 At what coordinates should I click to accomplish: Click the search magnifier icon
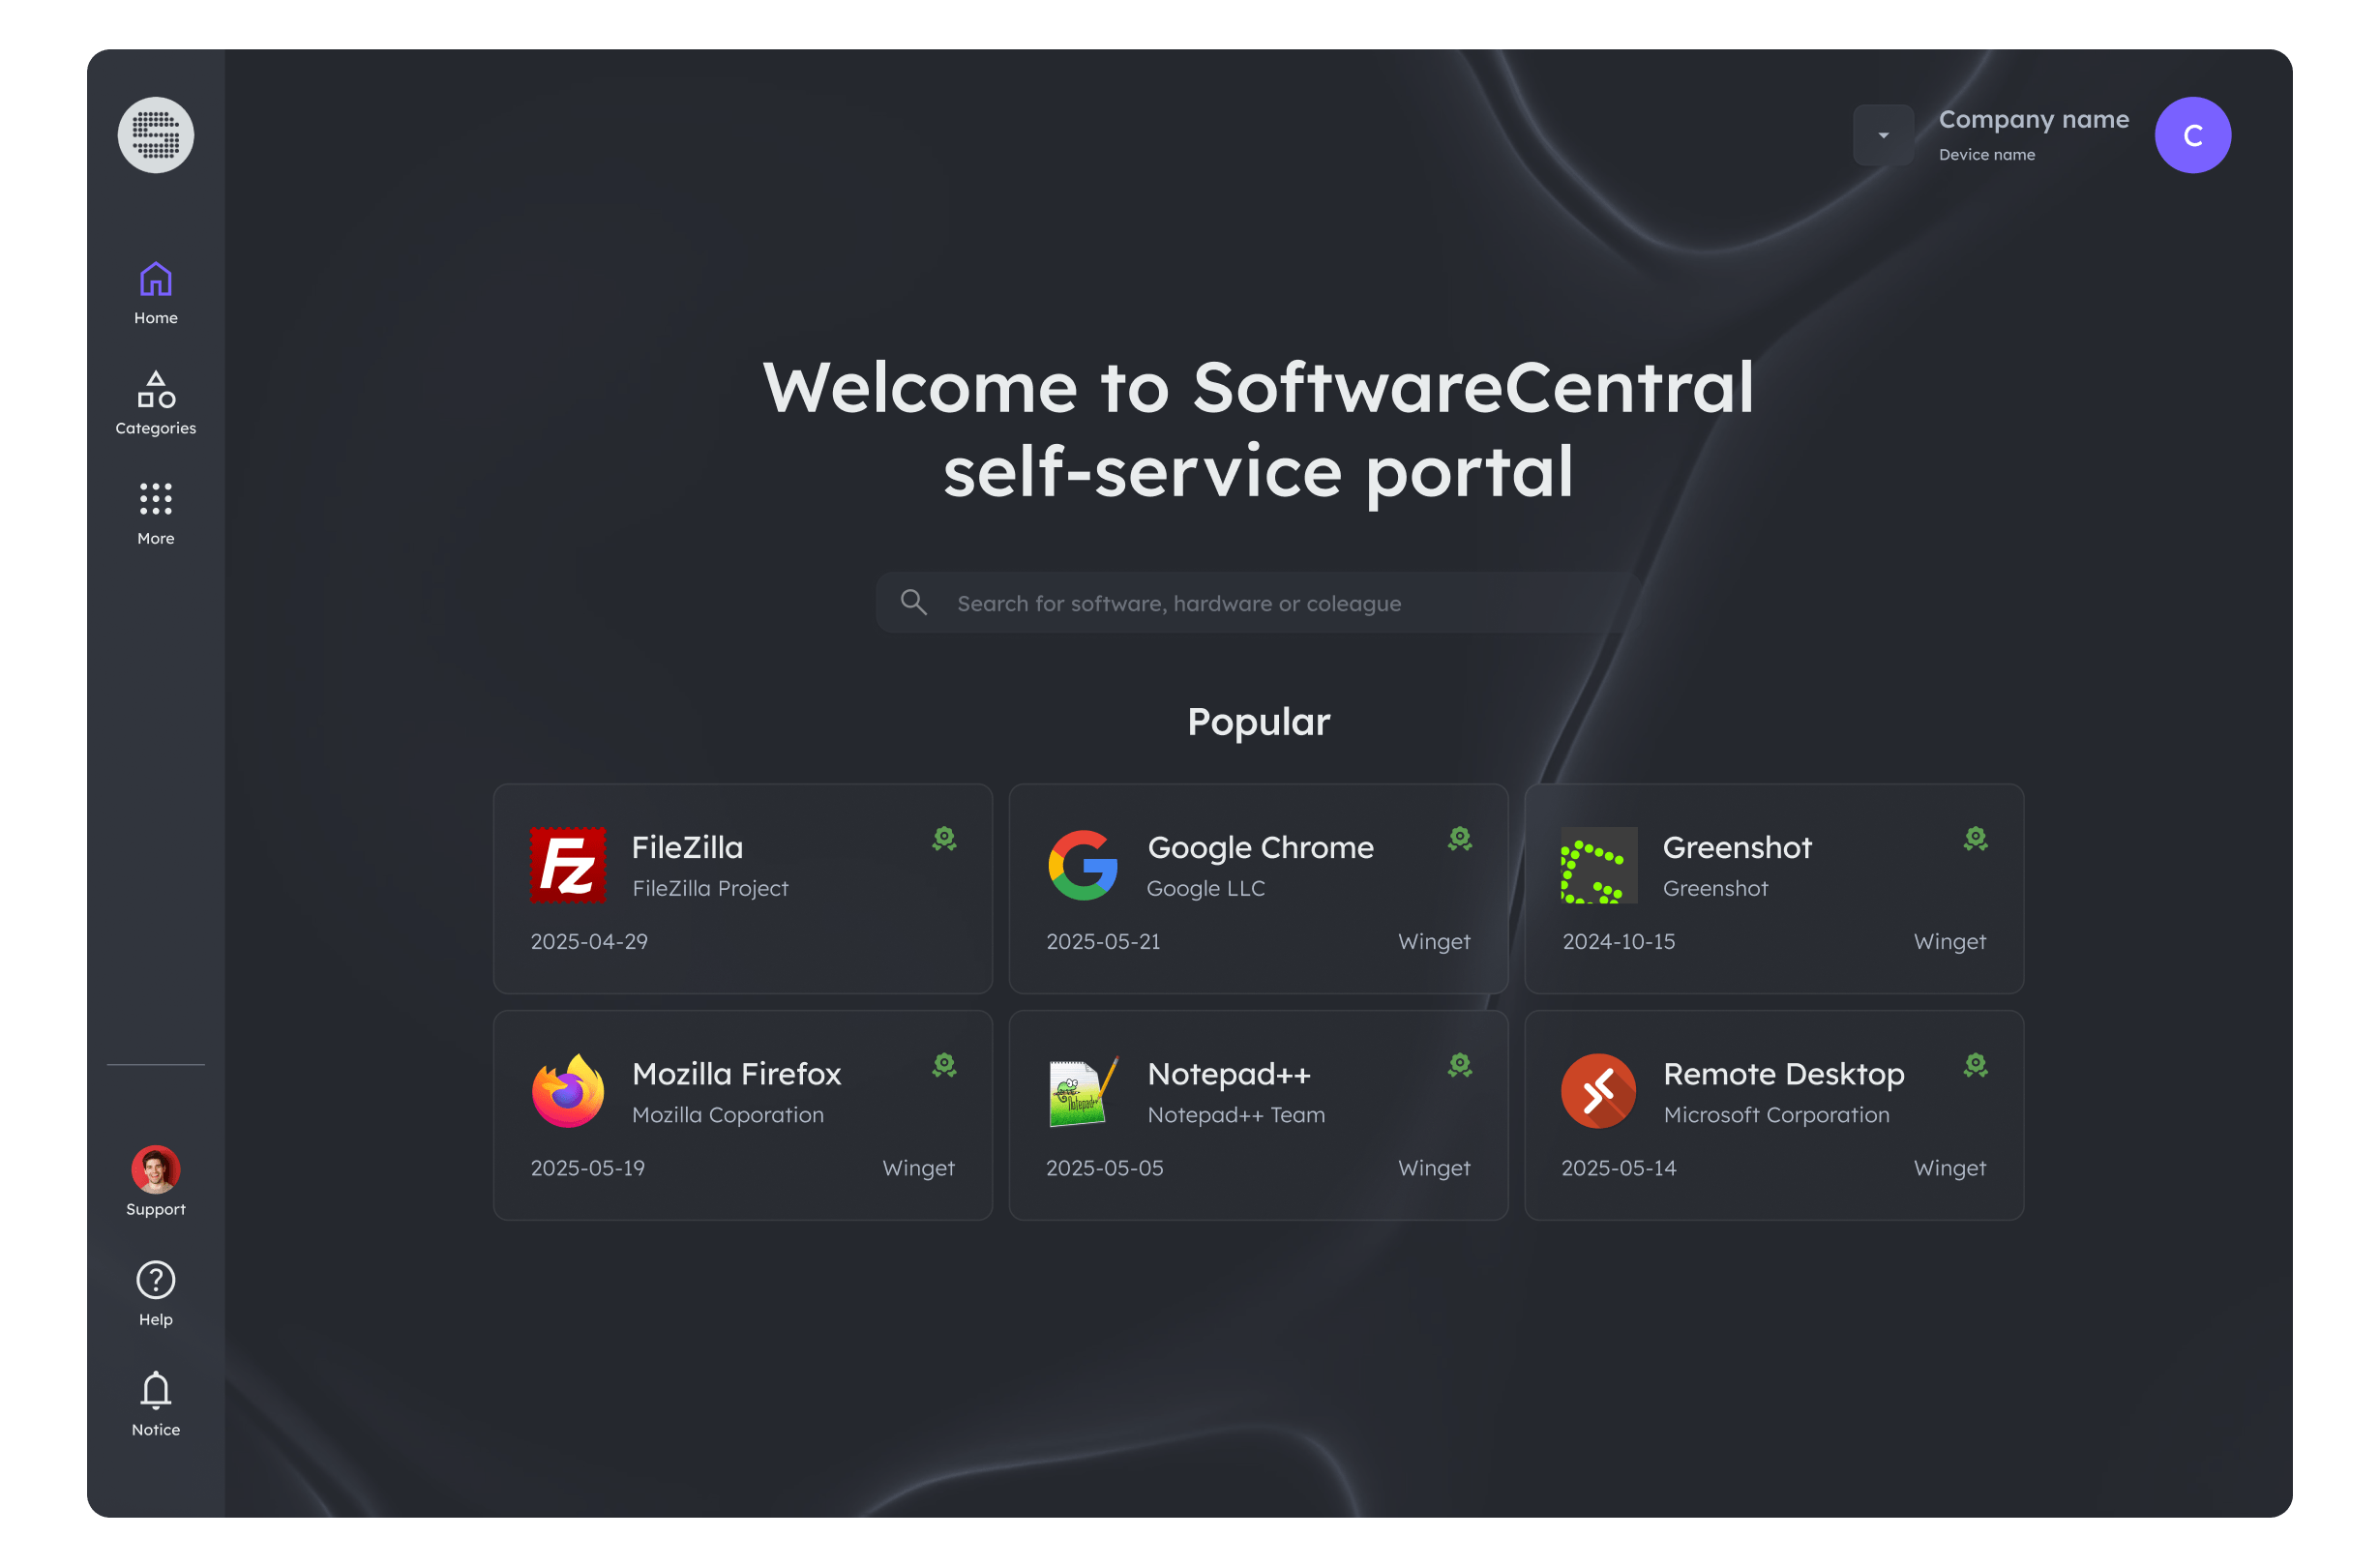pyautogui.click(x=913, y=602)
